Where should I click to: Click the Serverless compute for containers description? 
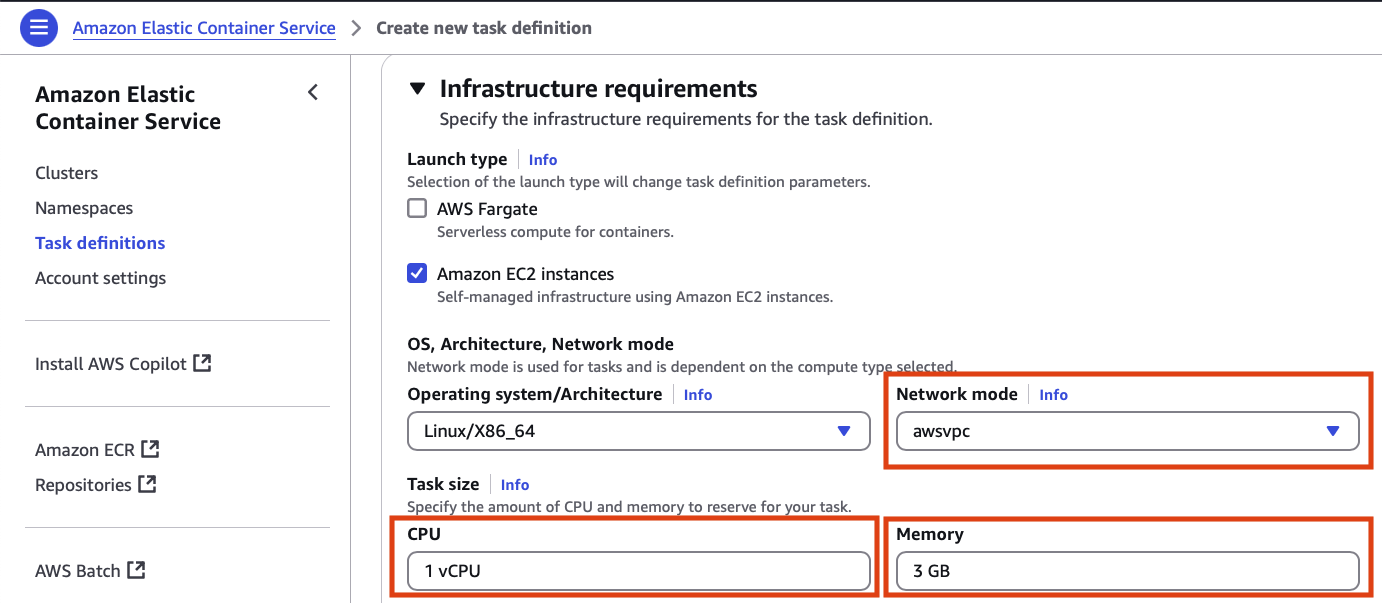[x=555, y=232]
